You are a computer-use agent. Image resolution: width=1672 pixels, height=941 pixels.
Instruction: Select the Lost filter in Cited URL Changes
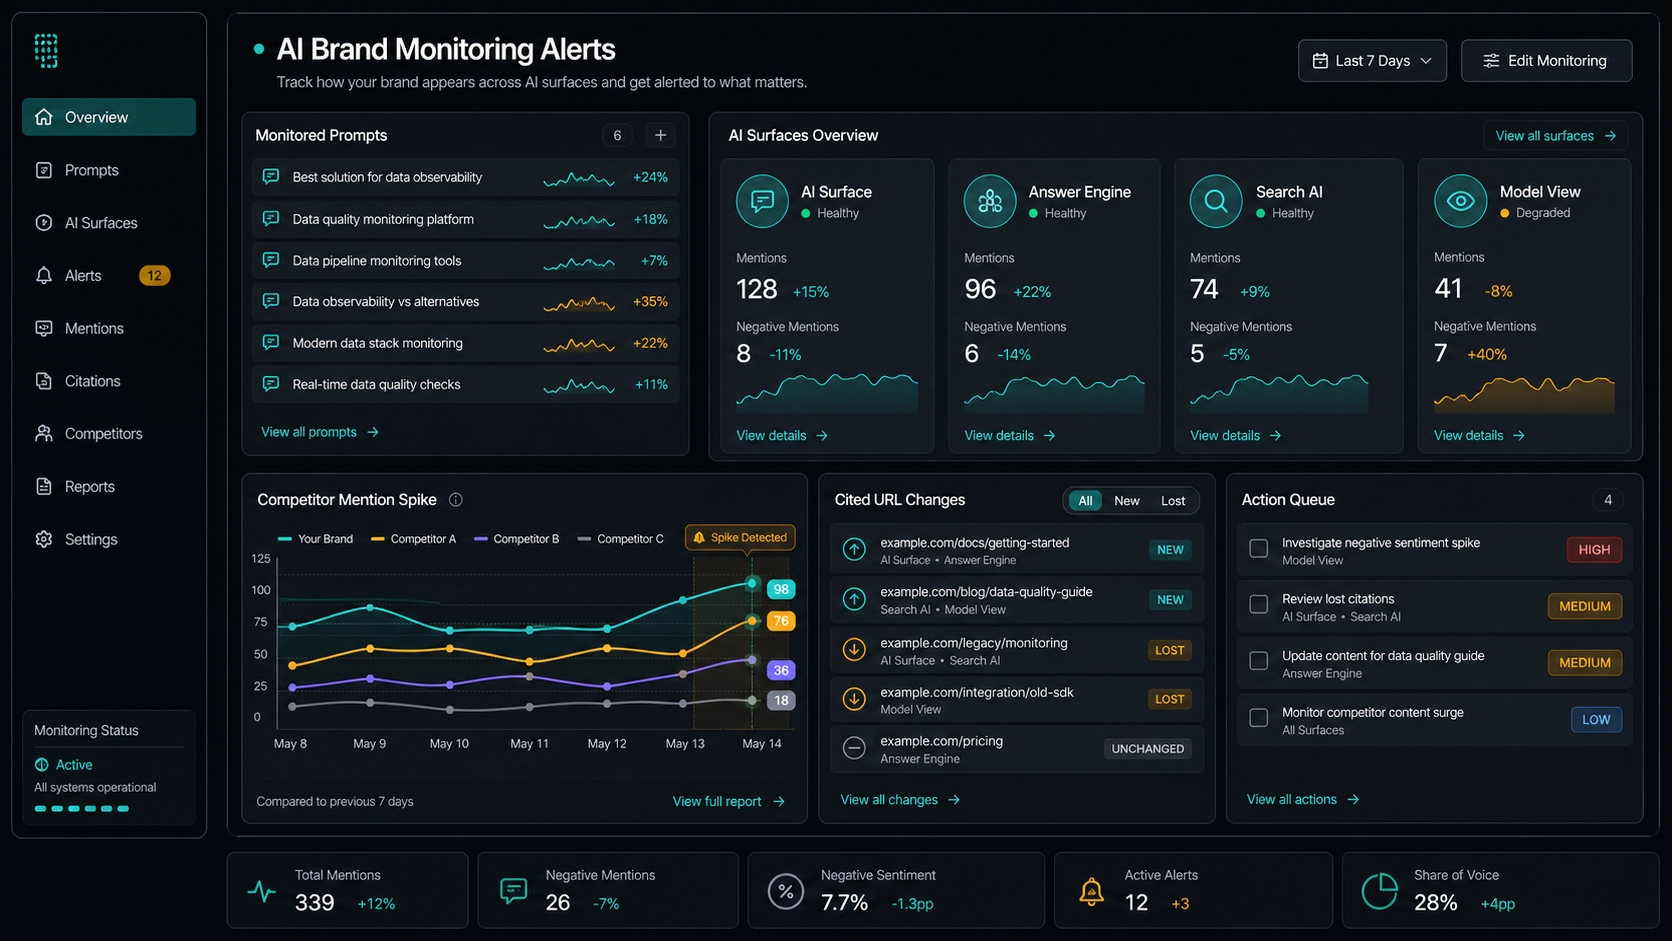[x=1173, y=501]
